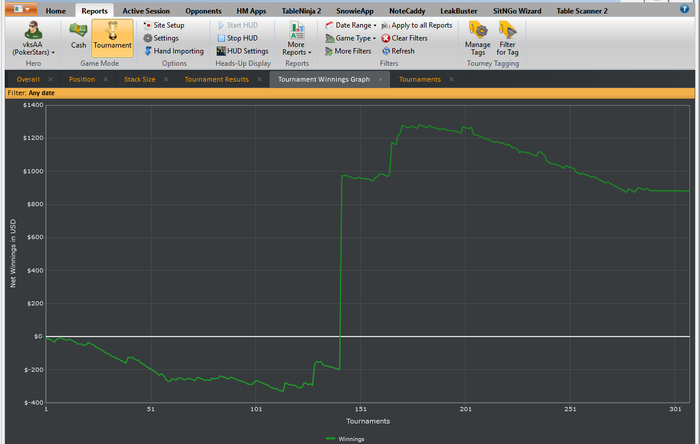
Task: Switch to the Overall report tab
Action: (28, 79)
